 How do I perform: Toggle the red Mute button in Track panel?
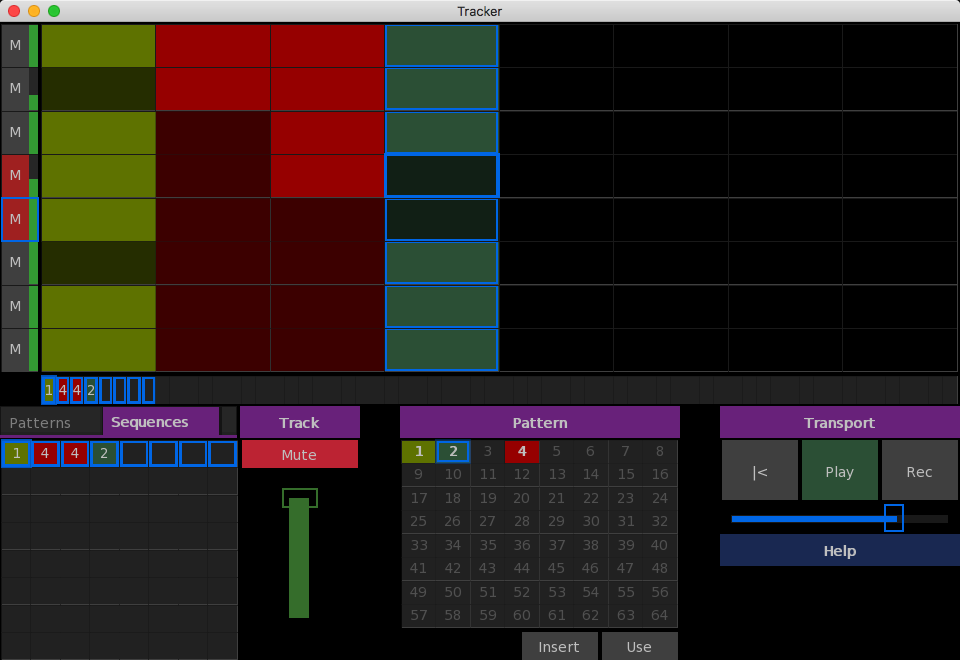pos(299,454)
